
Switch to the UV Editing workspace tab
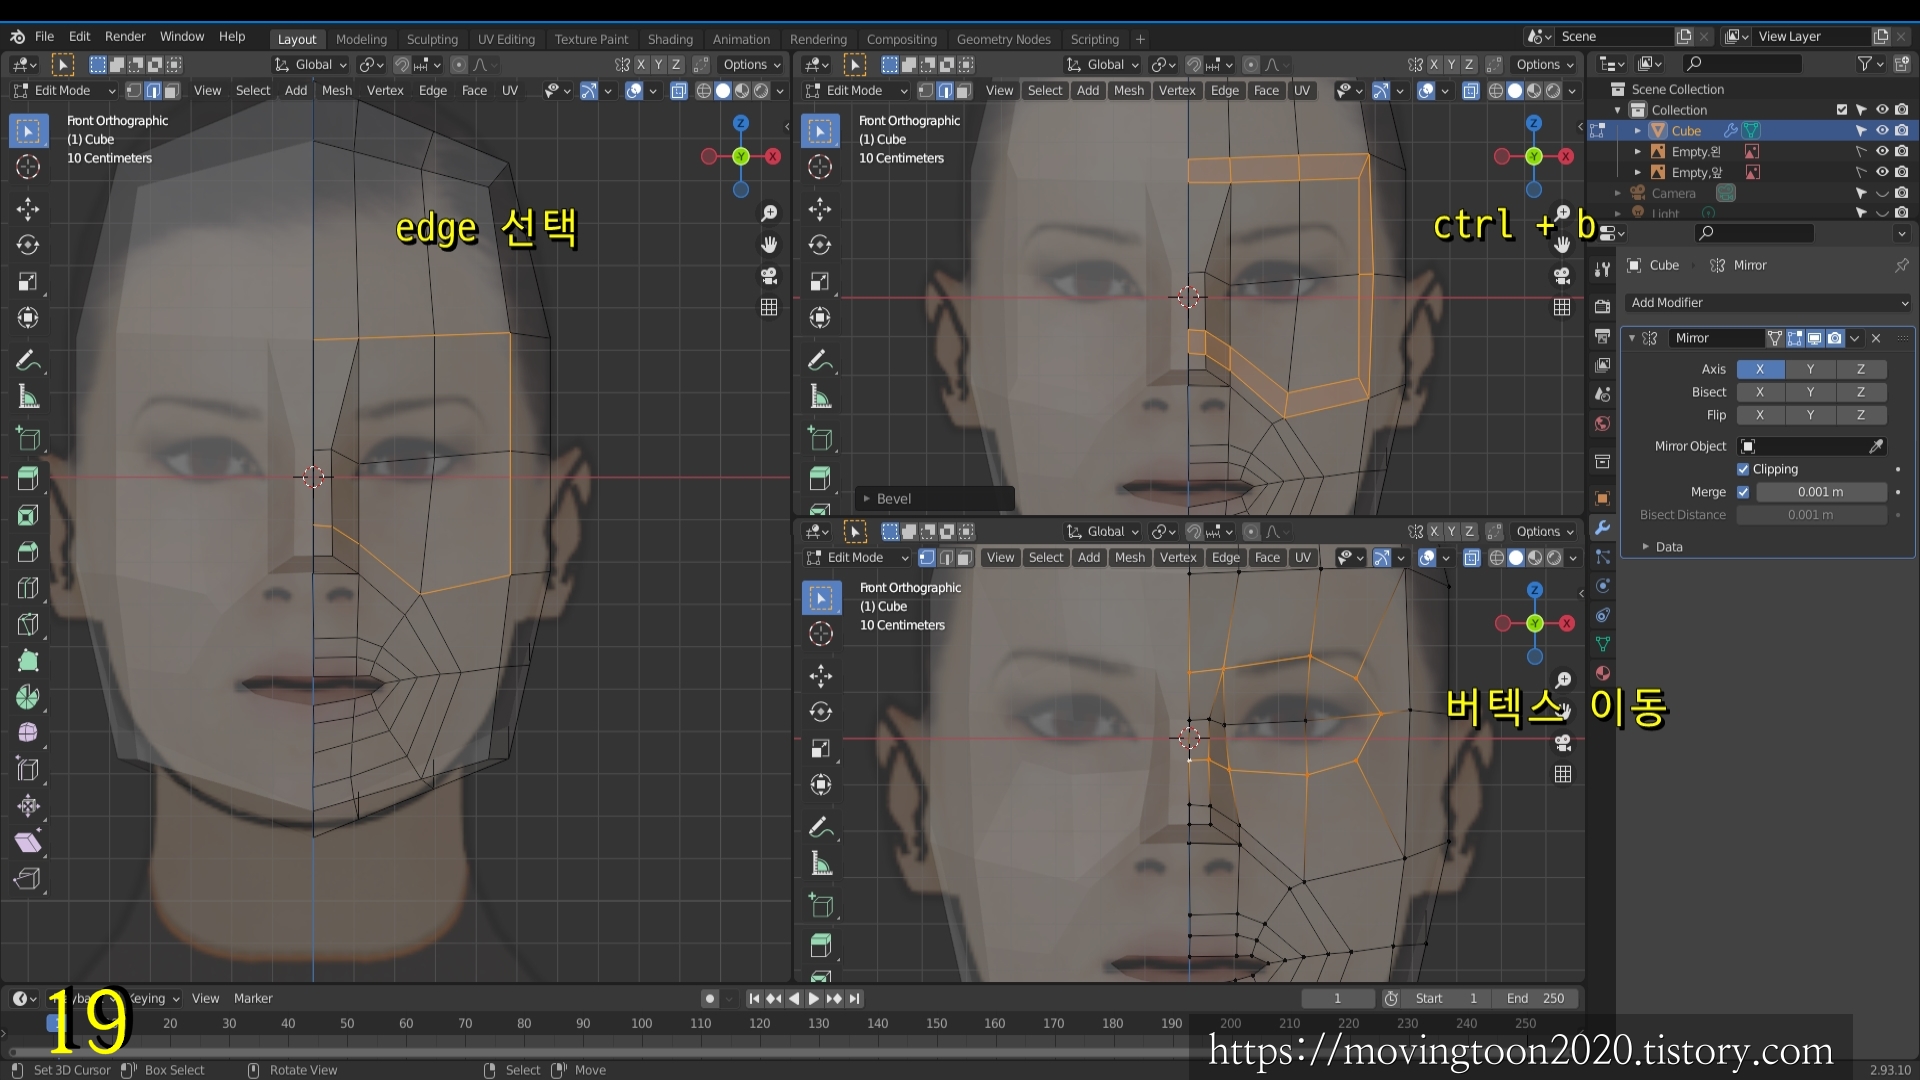coord(506,39)
